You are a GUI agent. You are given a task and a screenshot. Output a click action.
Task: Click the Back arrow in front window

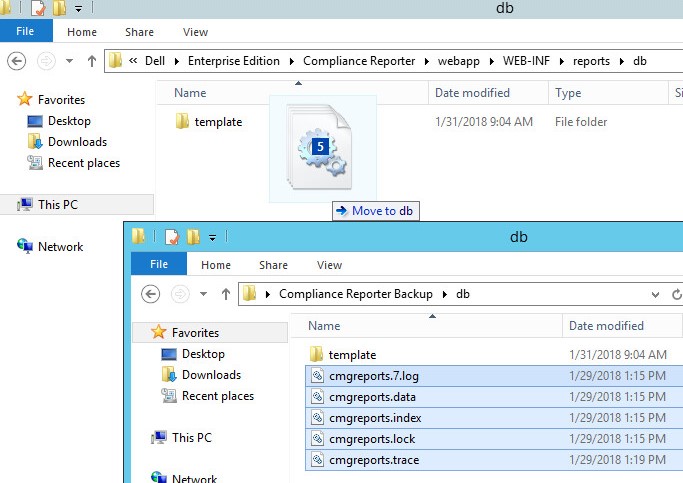click(151, 294)
